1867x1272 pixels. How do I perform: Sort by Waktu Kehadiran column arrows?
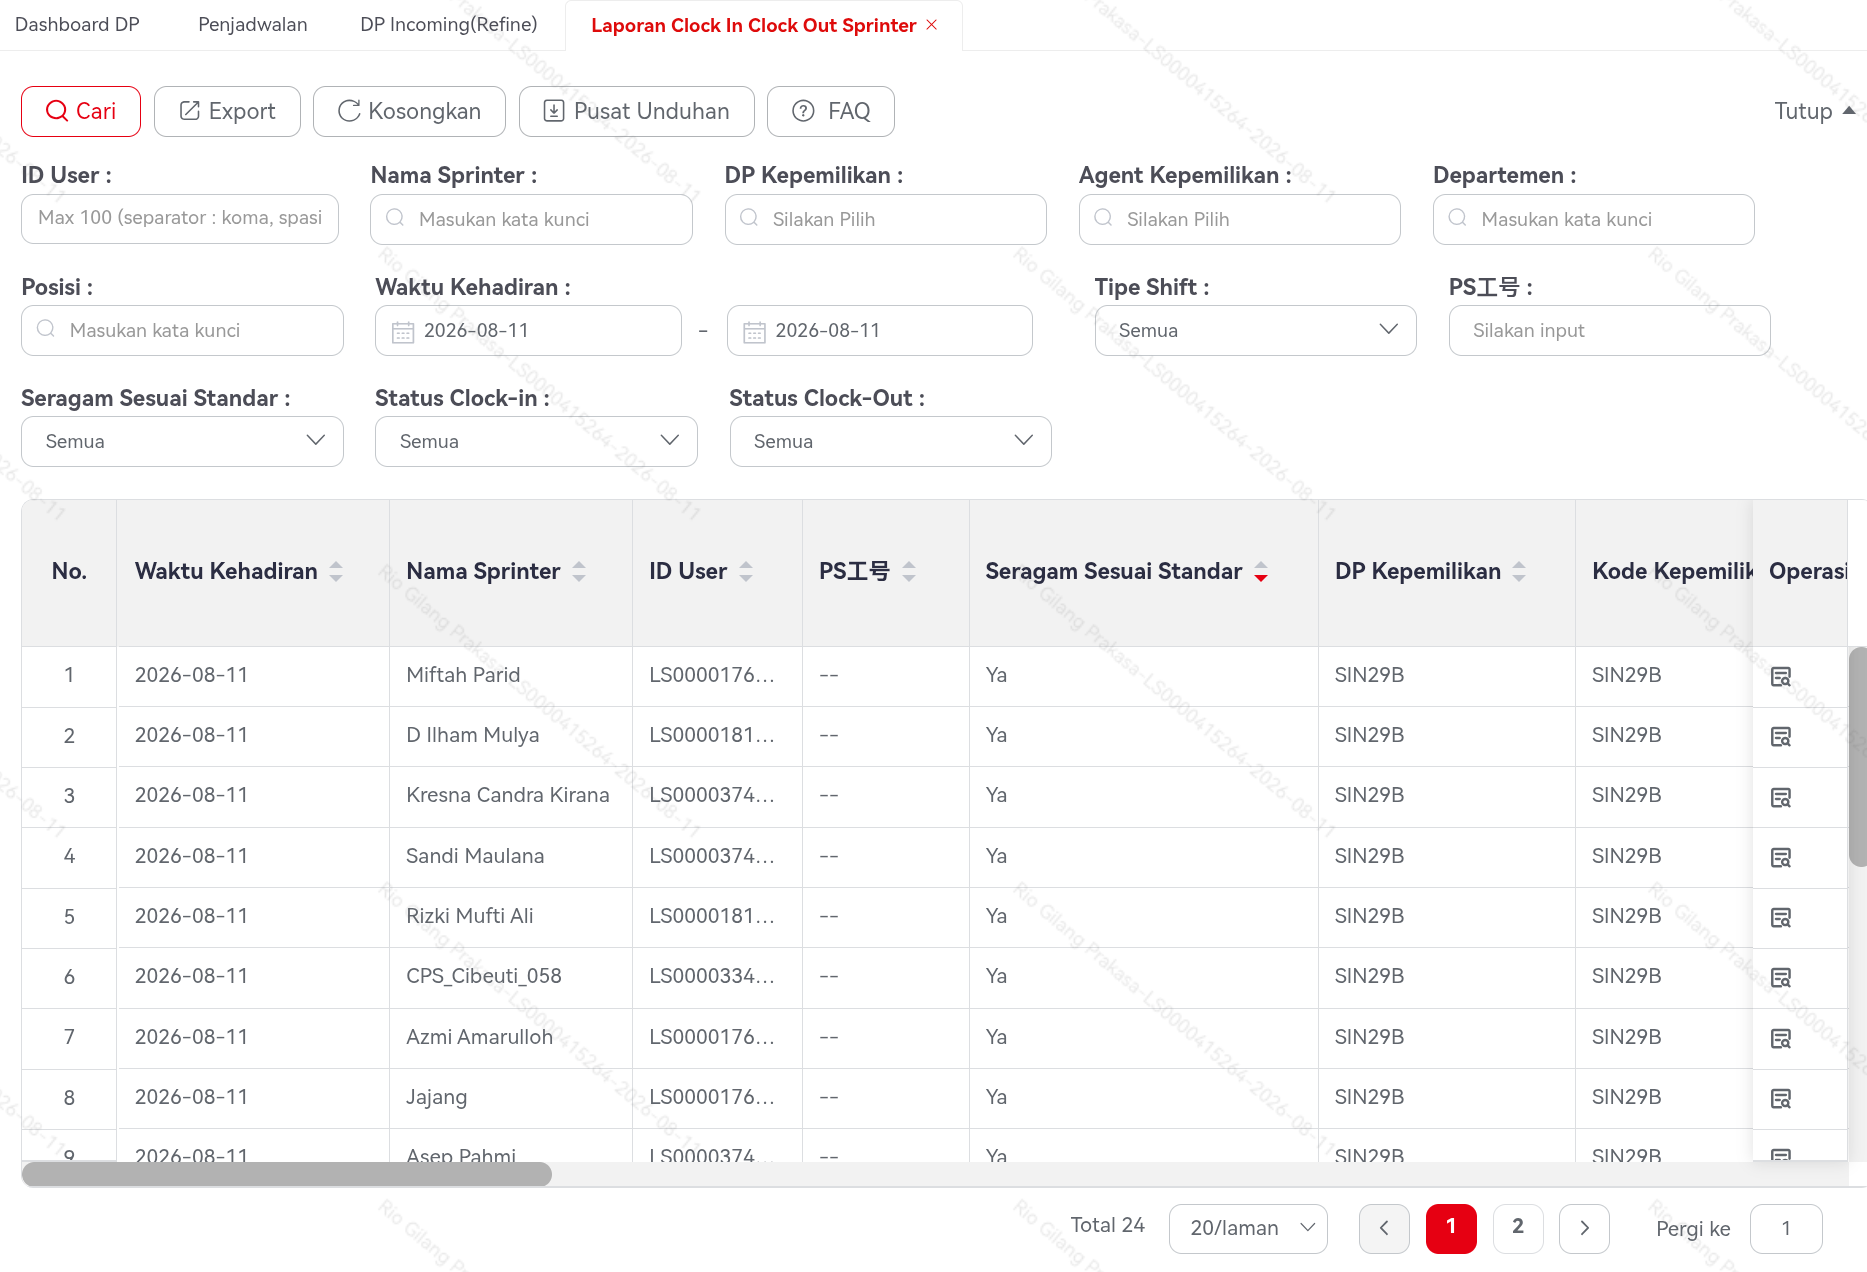(336, 572)
